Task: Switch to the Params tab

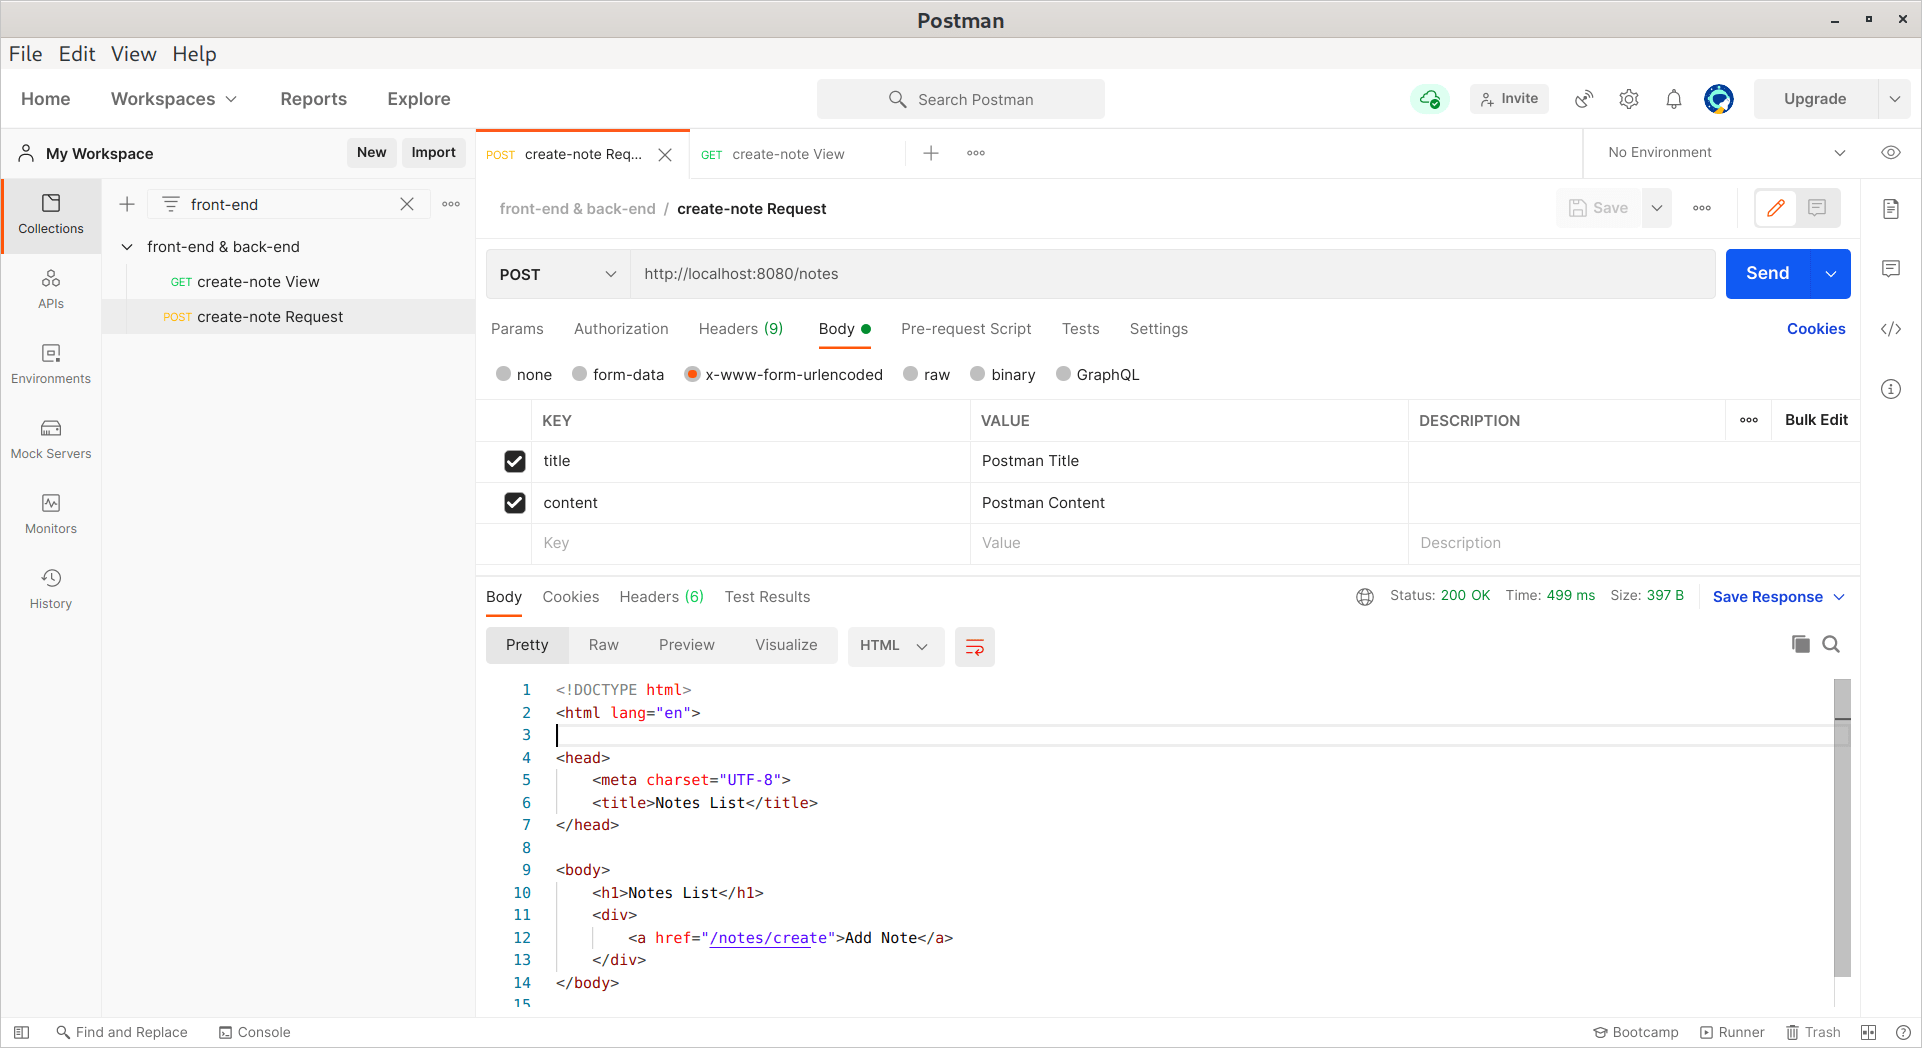Action: pos(517,329)
